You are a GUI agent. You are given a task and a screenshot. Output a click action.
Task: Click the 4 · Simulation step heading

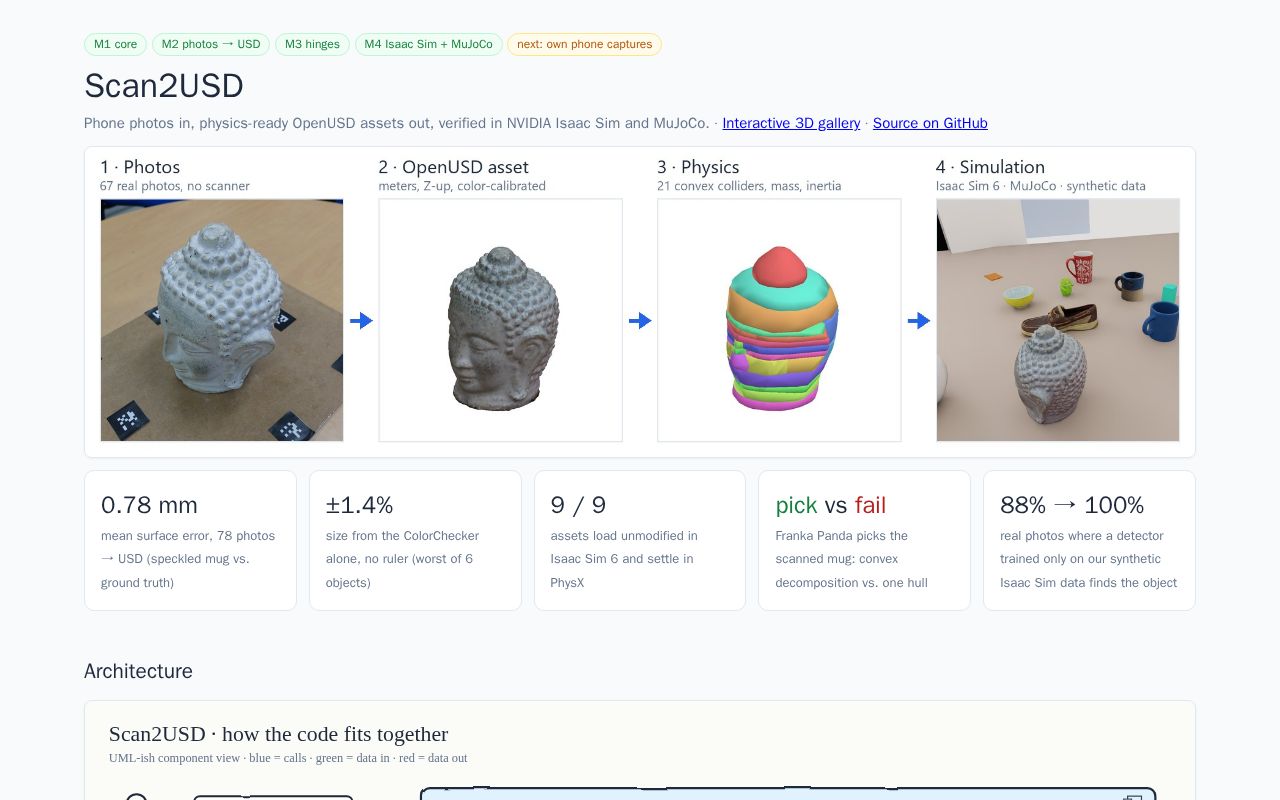(990, 167)
